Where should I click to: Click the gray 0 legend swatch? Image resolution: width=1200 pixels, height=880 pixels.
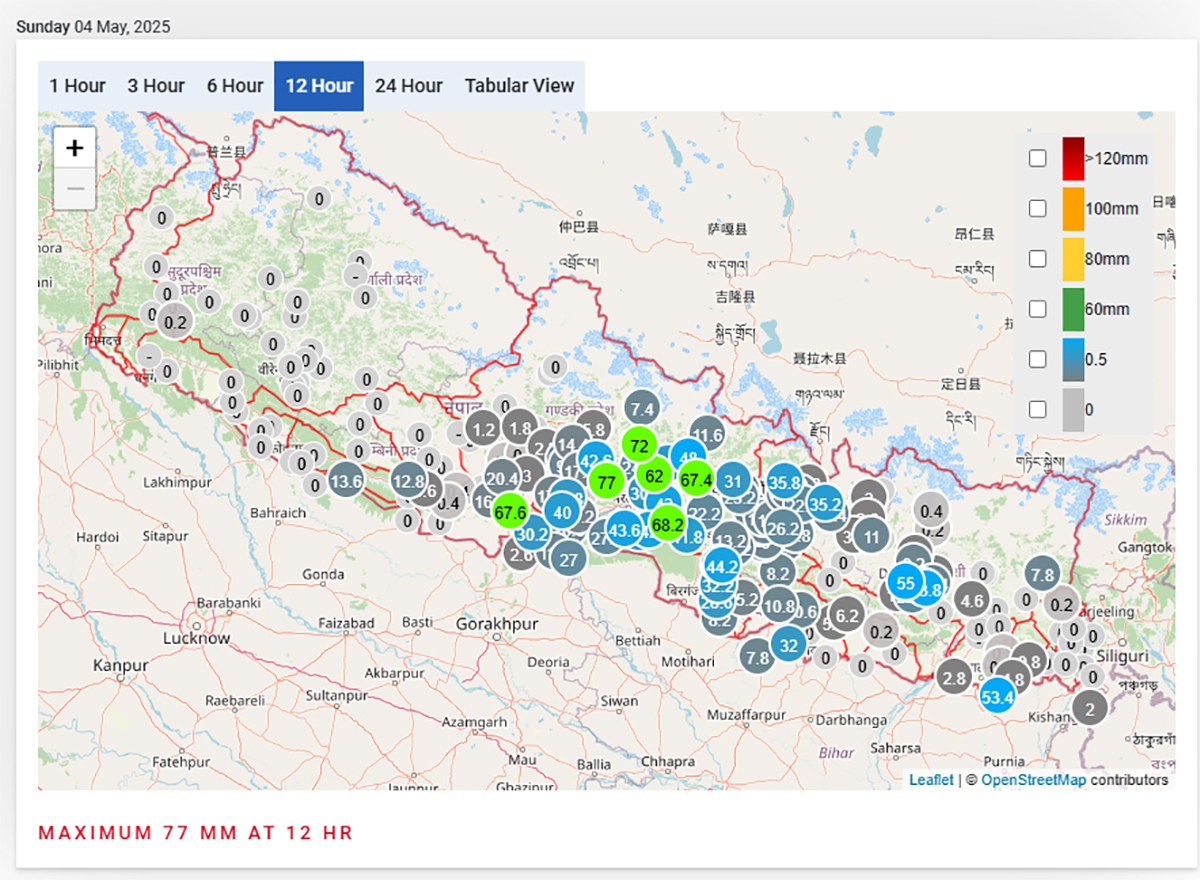coord(1073,408)
